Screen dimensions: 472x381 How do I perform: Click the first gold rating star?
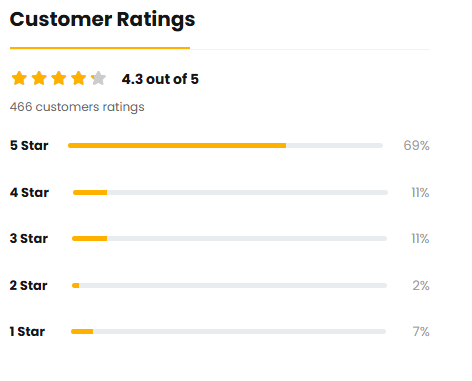[19, 78]
